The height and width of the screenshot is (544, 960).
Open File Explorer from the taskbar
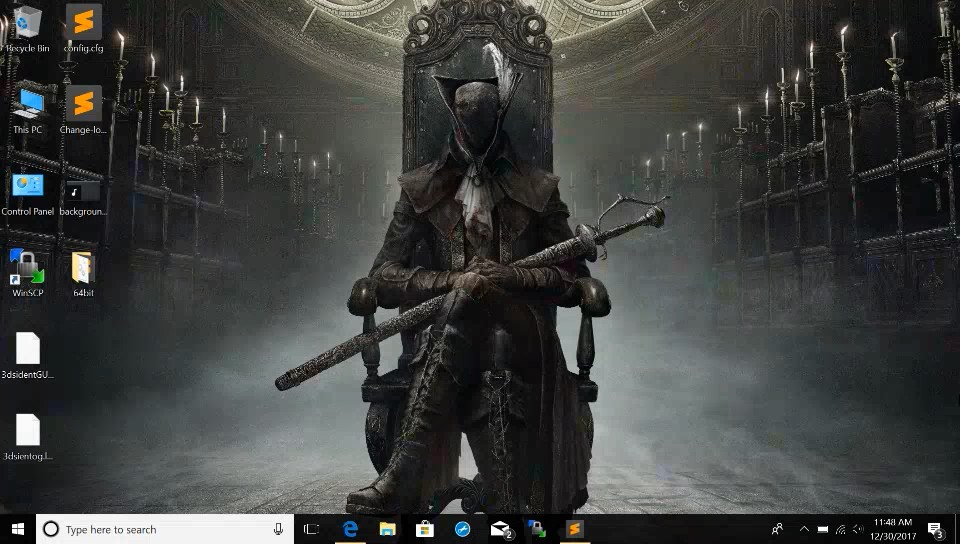point(387,529)
